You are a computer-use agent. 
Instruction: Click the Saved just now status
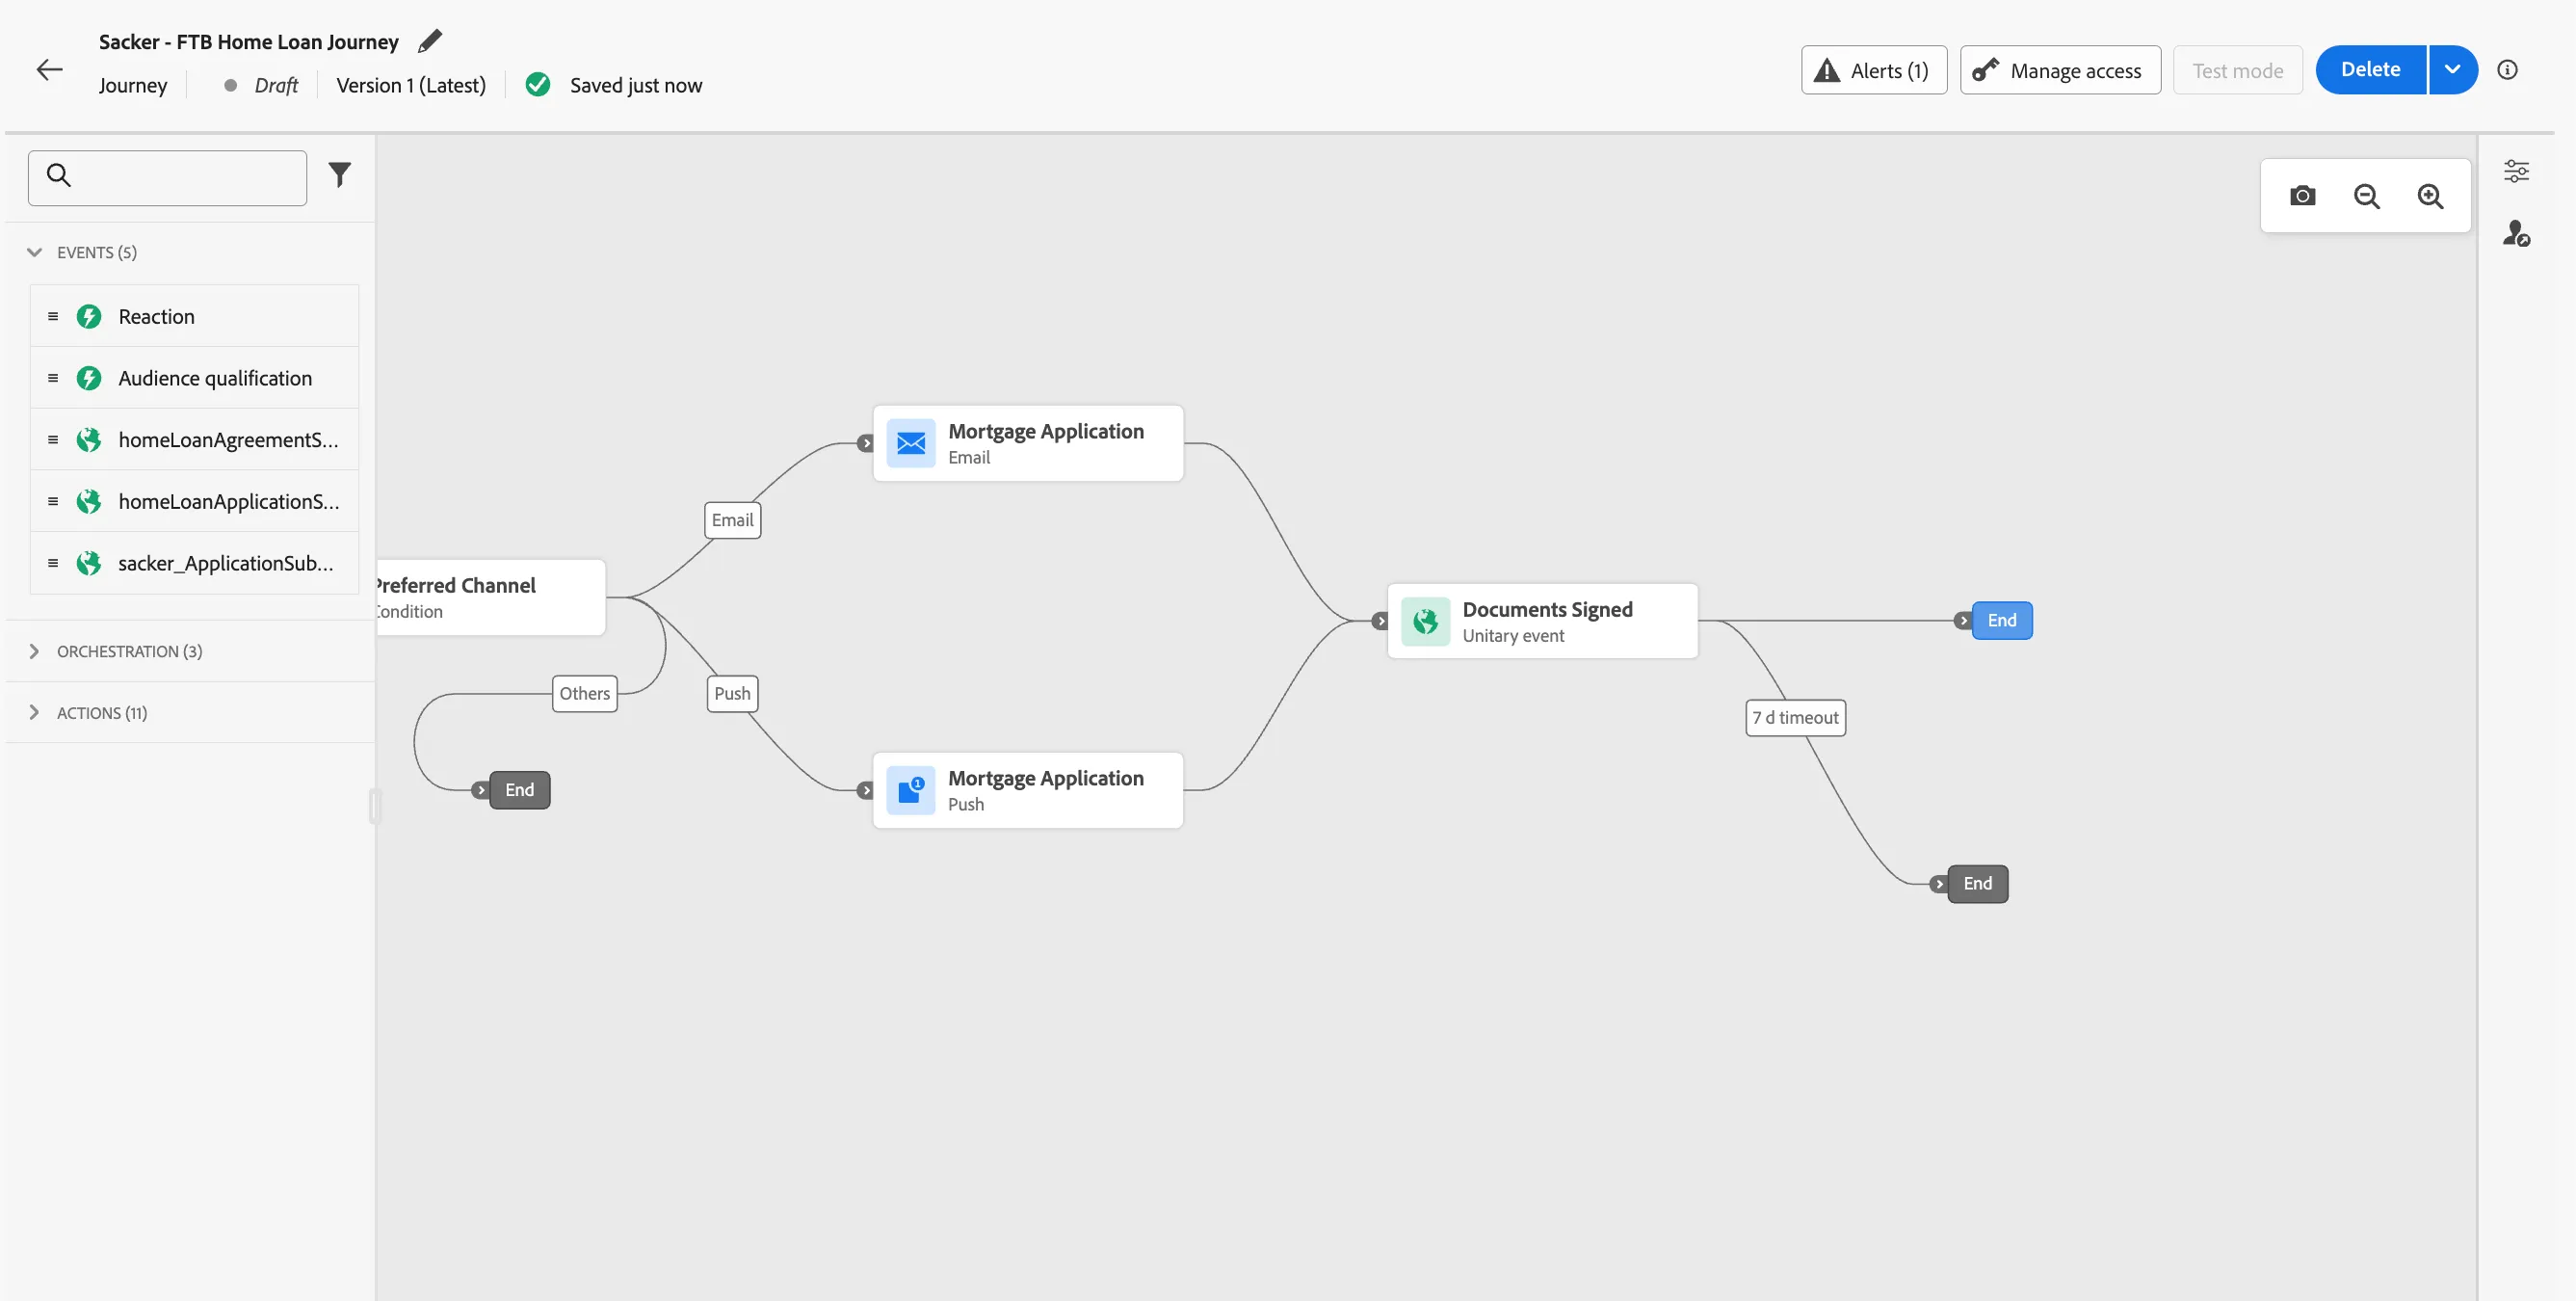[x=636, y=85]
